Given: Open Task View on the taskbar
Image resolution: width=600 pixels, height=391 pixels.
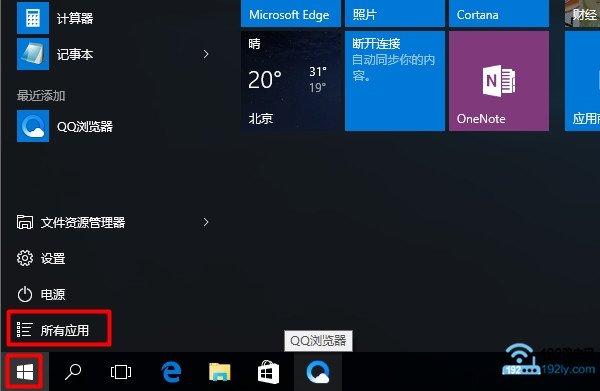Looking at the screenshot, I should pos(121,372).
